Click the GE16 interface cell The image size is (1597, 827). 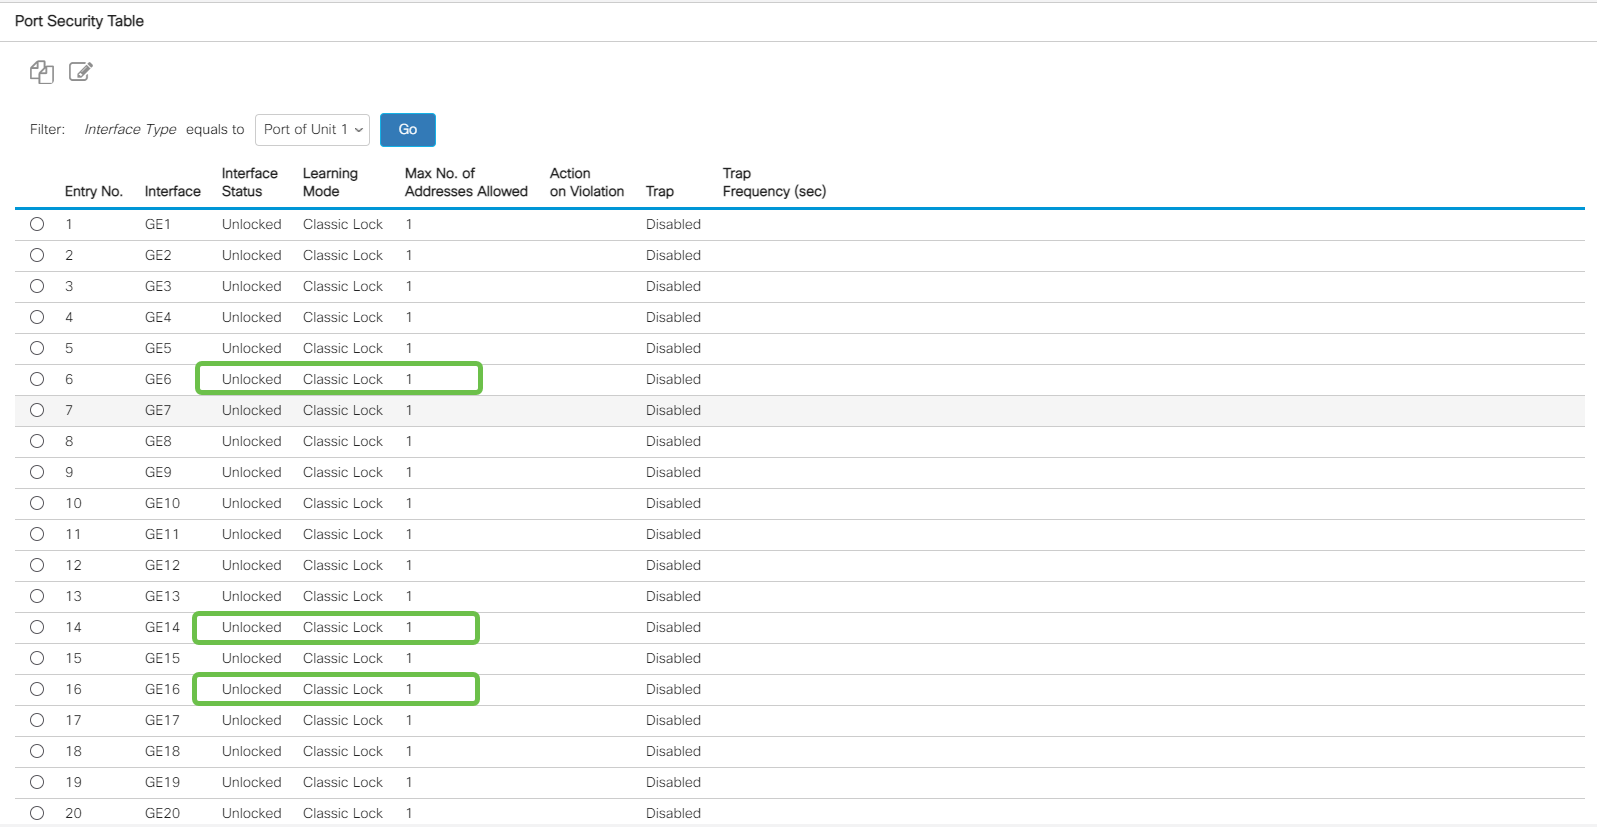[162, 689]
